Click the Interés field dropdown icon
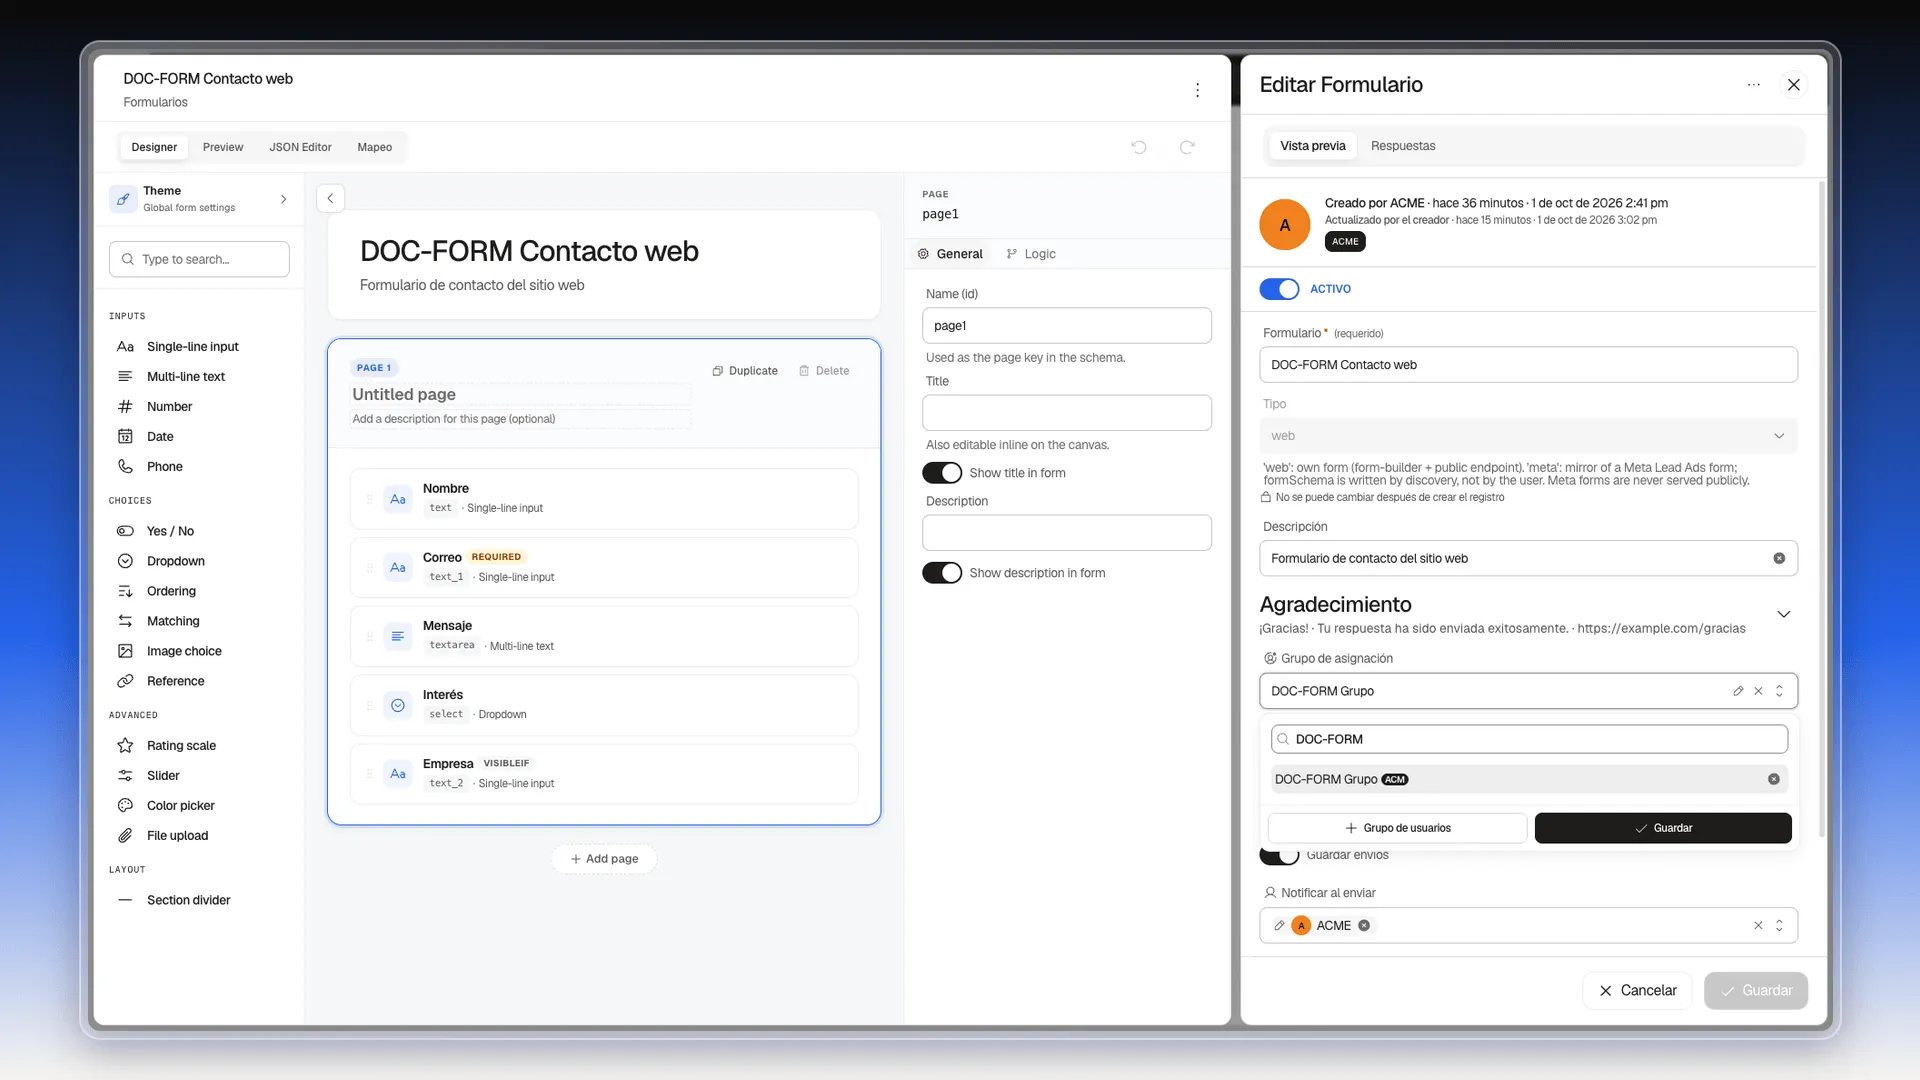This screenshot has width=1920, height=1080. [x=398, y=705]
